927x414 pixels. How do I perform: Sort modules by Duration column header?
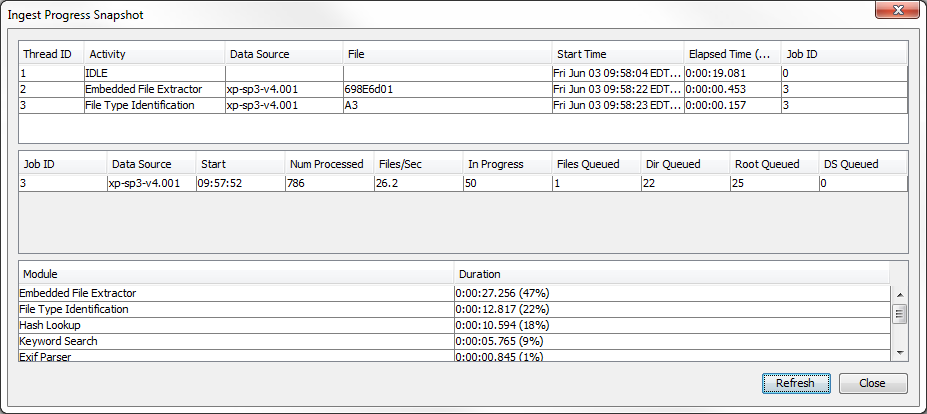[670, 274]
